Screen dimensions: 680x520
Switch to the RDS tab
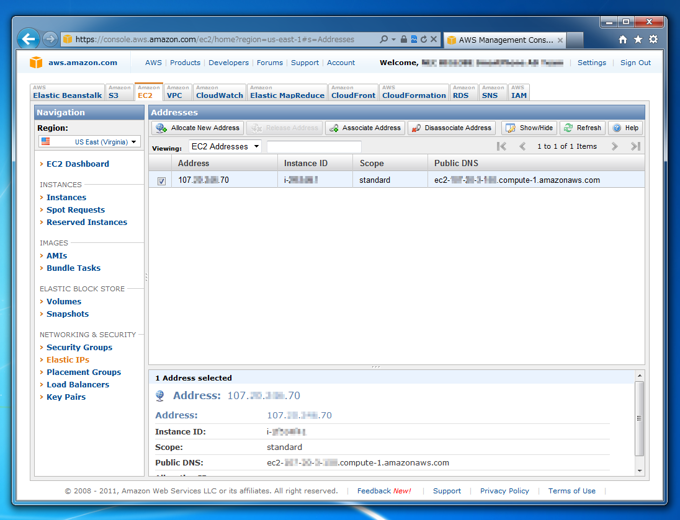[x=464, y=92]
